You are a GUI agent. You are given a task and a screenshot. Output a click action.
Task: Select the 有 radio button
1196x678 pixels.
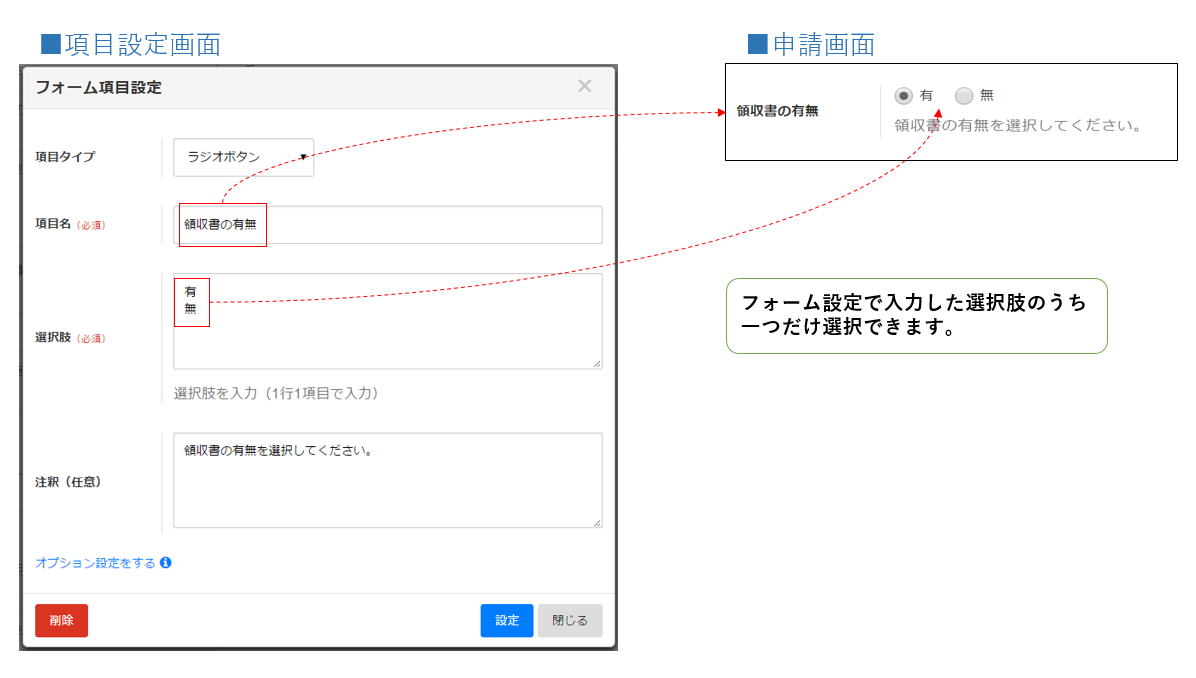point(904,96)
